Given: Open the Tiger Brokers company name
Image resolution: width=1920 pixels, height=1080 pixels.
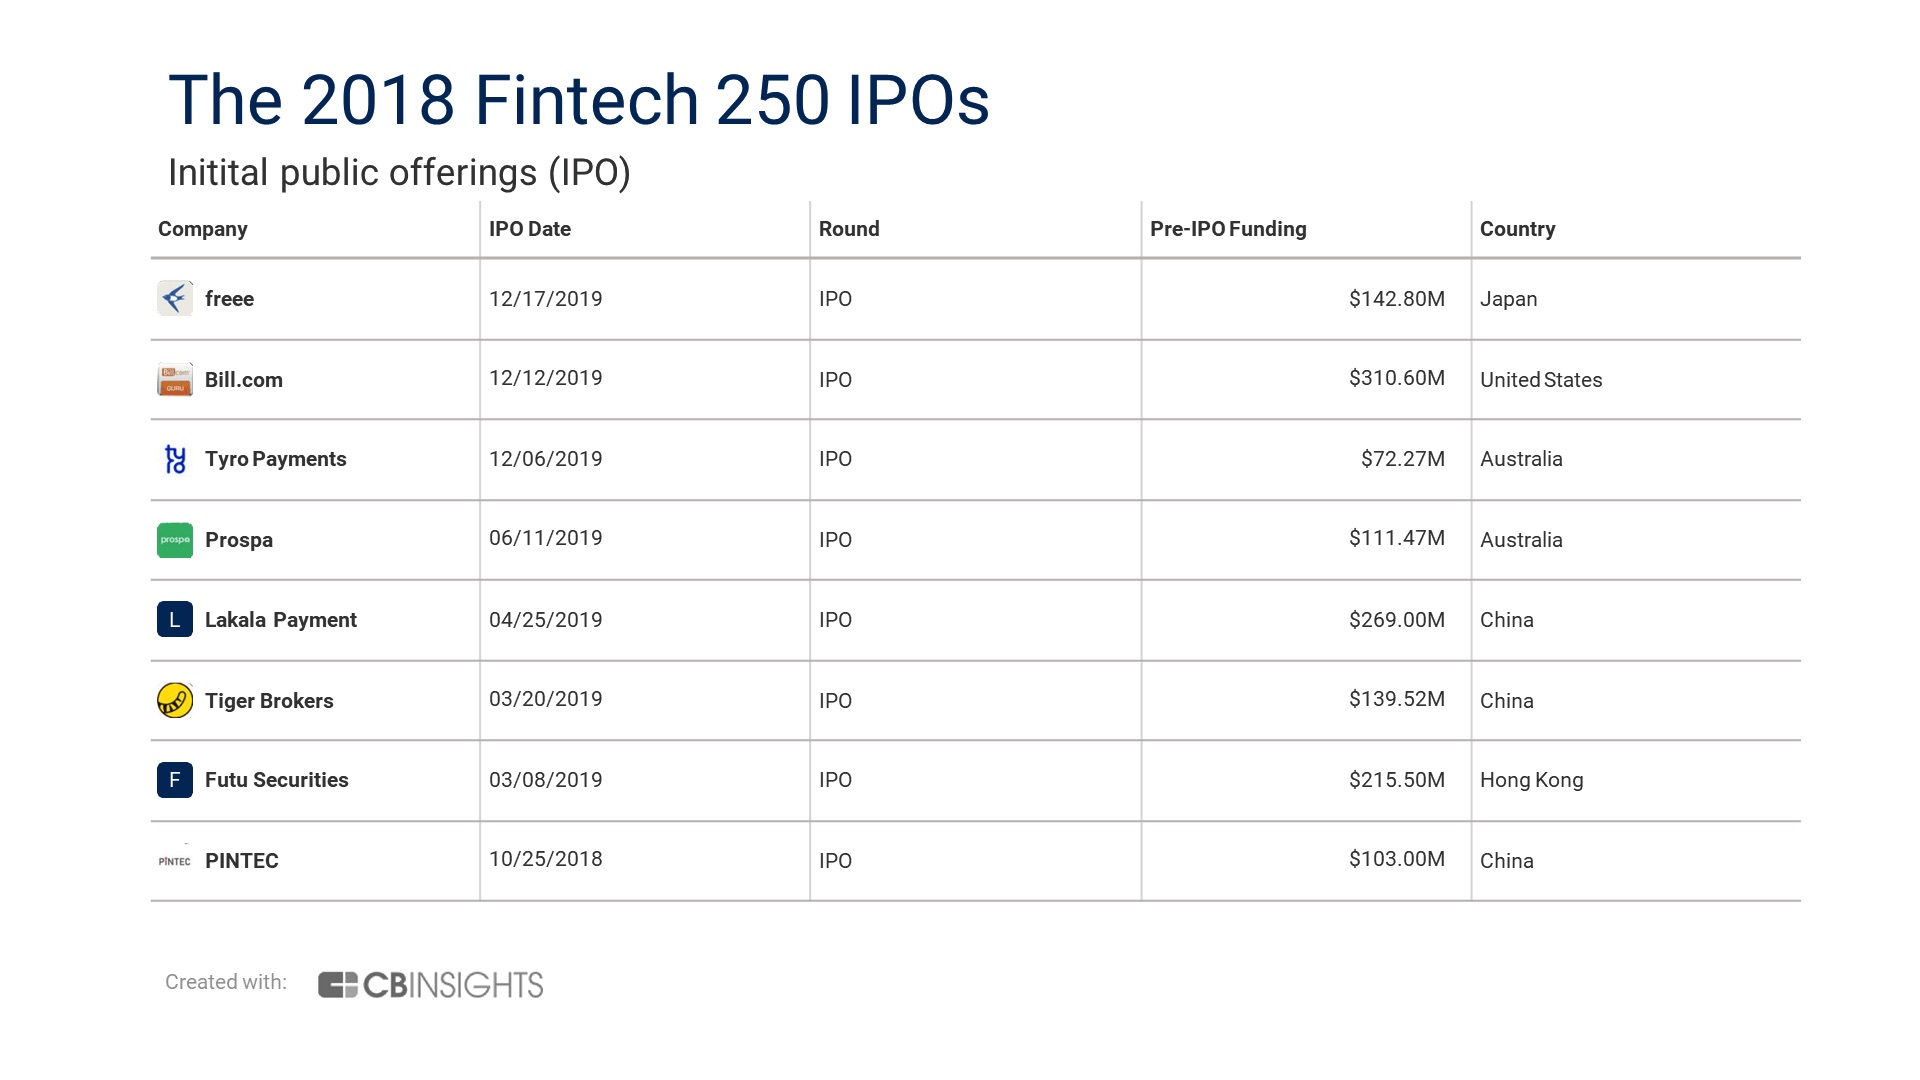Looking at the screenshot, I should (269, 701).
